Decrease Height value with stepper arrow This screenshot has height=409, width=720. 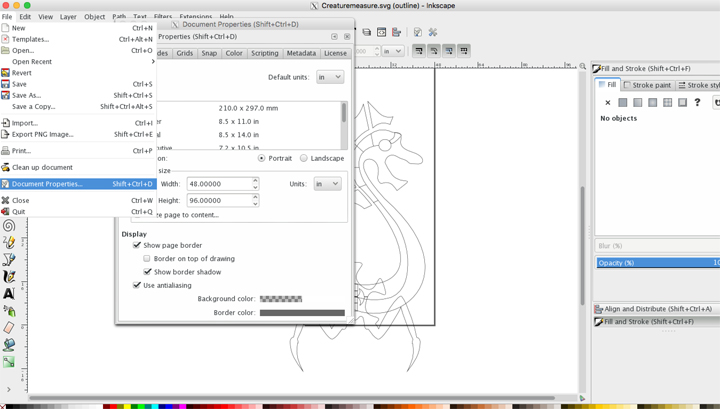pyautogui.click(x=255, y=204)
